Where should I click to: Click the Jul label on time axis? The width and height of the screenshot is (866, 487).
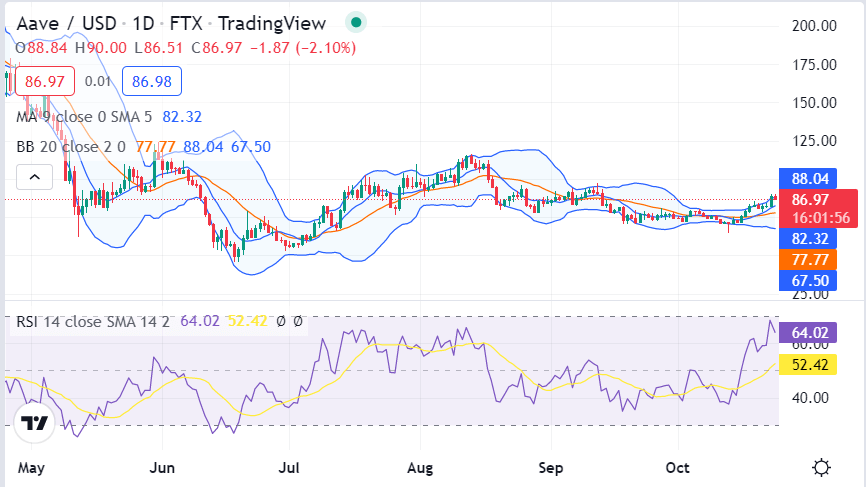tap(289, 468)
